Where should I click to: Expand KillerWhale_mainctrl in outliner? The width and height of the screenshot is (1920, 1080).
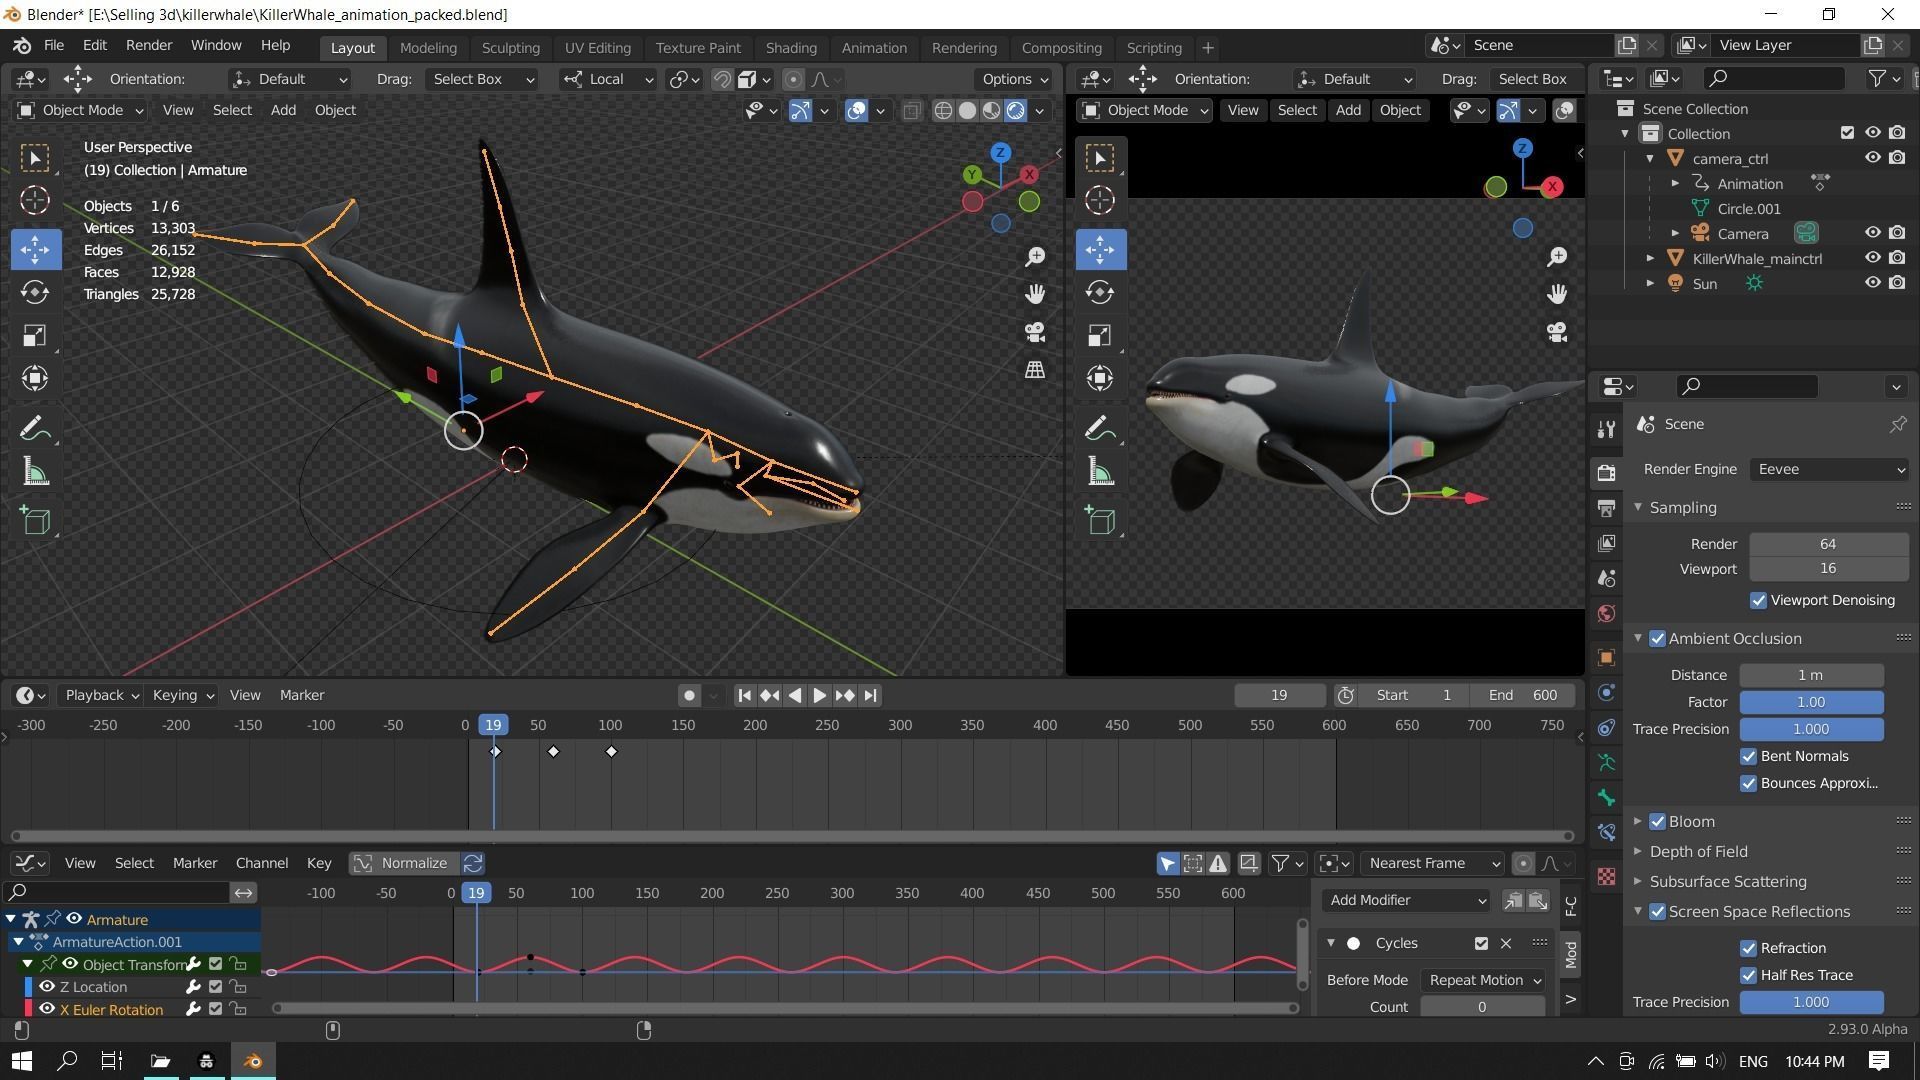click(x=1651, y=259)
